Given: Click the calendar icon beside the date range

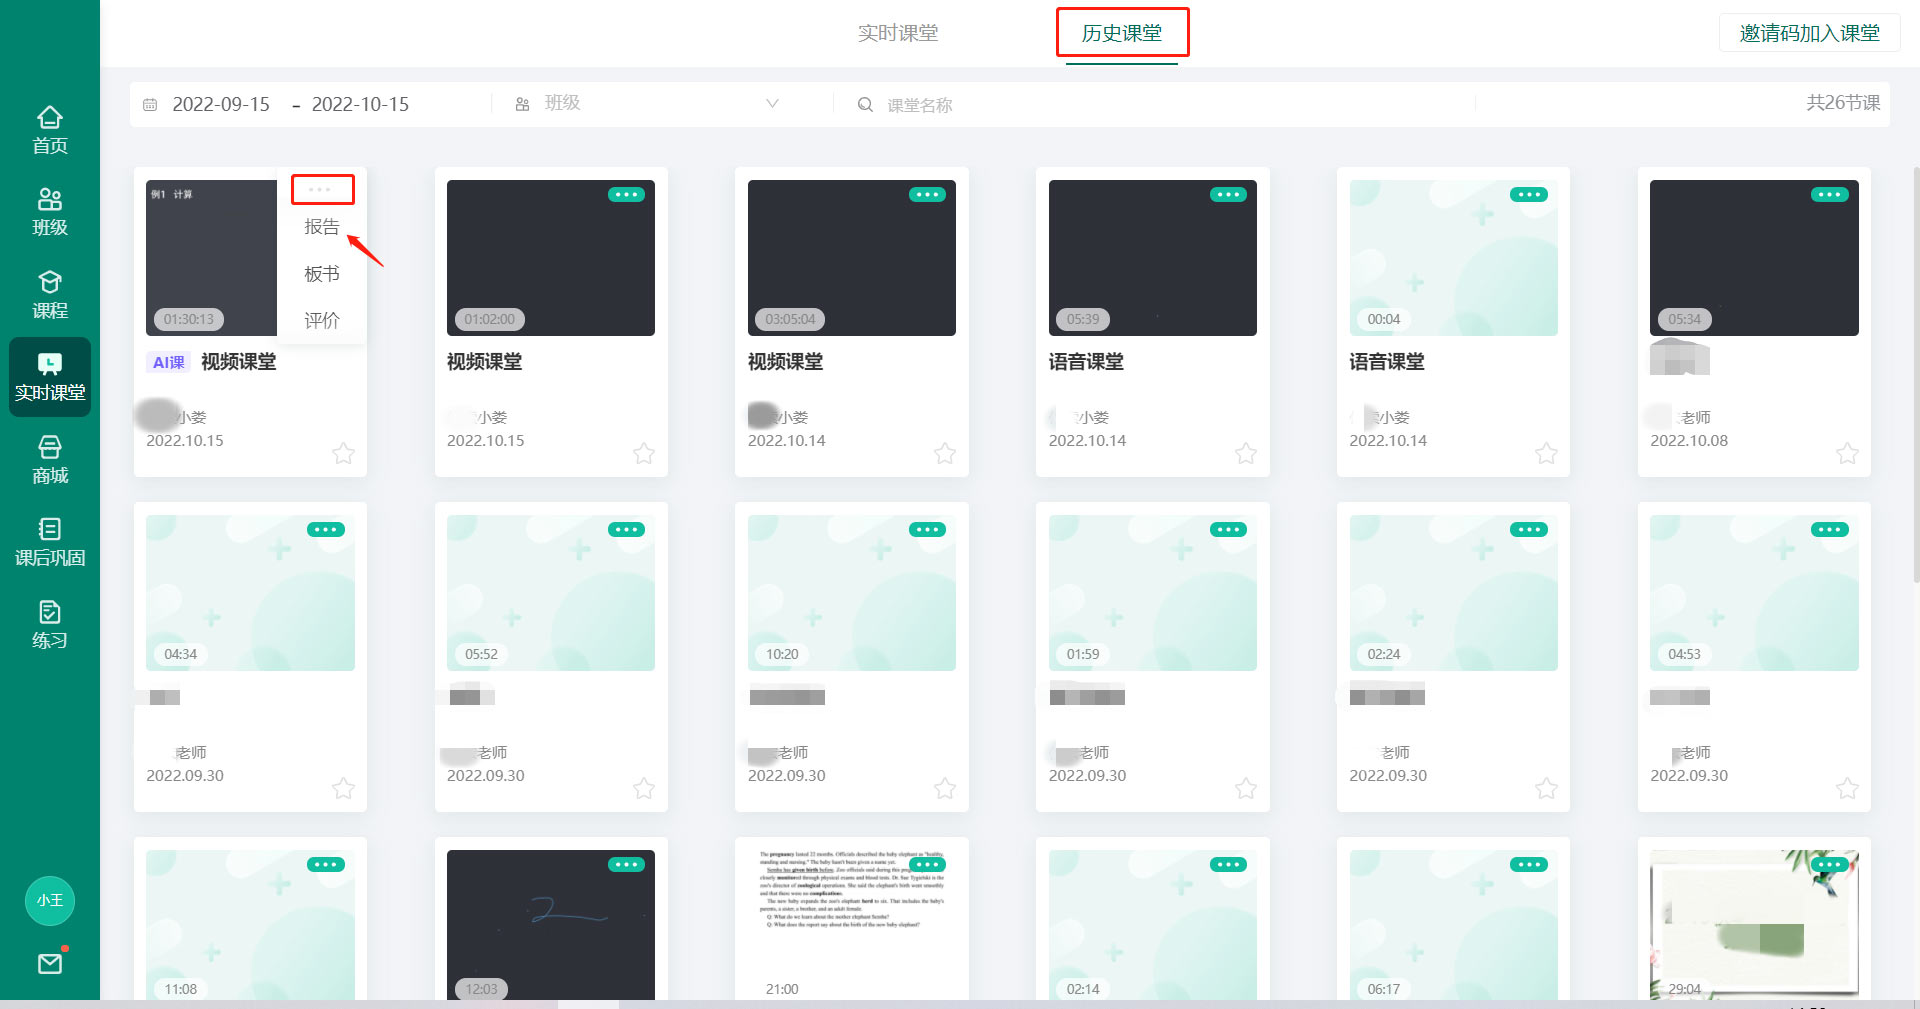Looking at the screenshot, I should coord(151,104).
